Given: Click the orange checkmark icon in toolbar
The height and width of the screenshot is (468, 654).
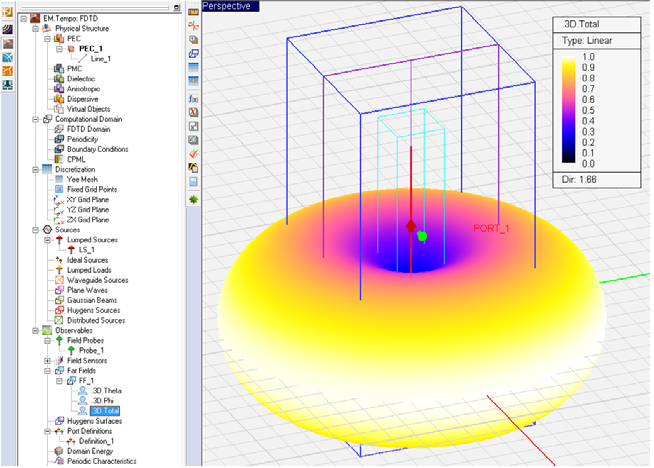Looking at the screenshot, I should [193, 154].
